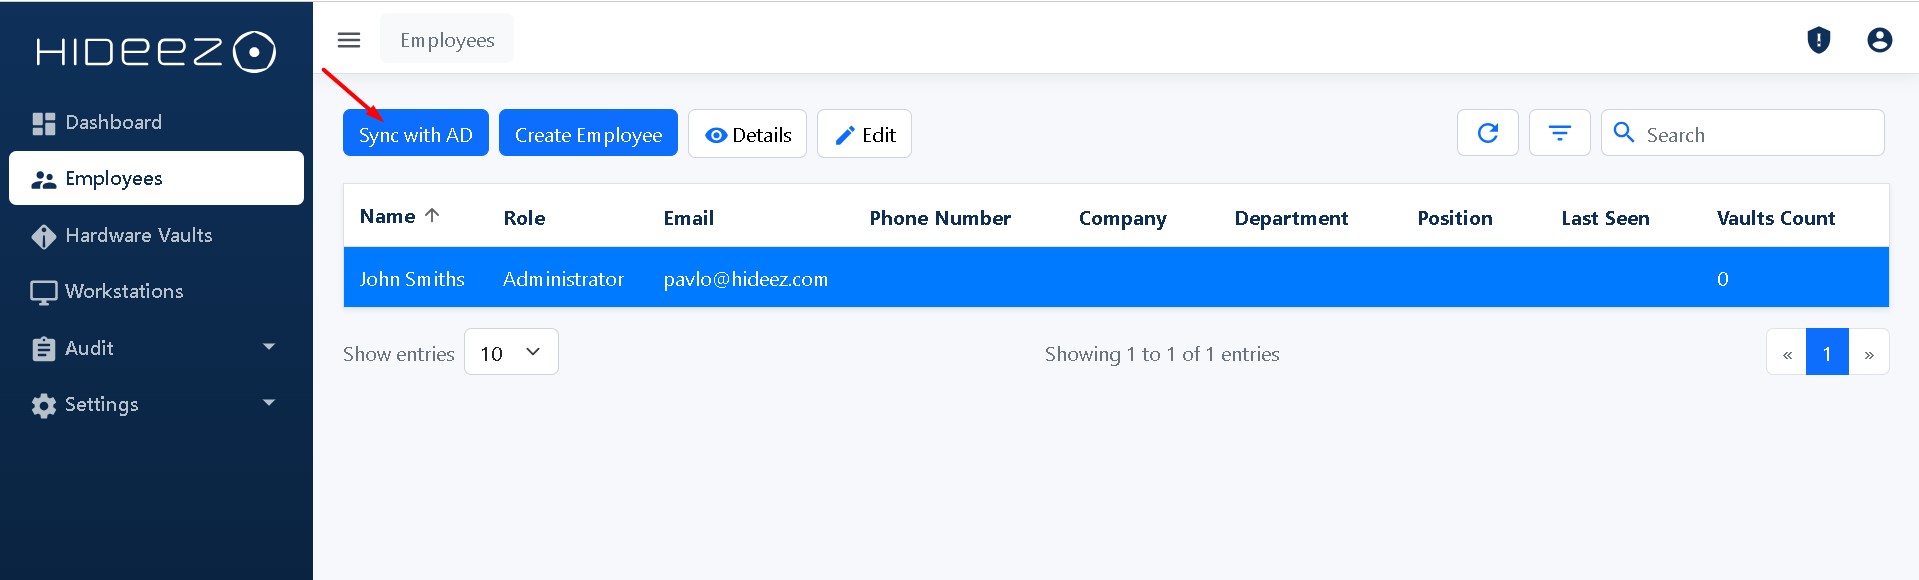This screenshot has height=580, width=1919.
Task: Toggle the hamburger sidebar menu icon
Action: click(x=349, y=40)
